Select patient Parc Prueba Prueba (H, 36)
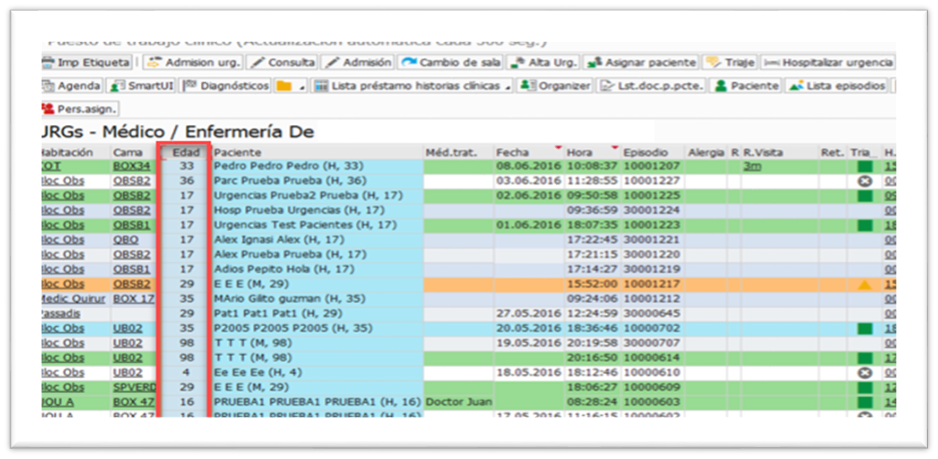The image size is (938, 459). coord(290,181)
